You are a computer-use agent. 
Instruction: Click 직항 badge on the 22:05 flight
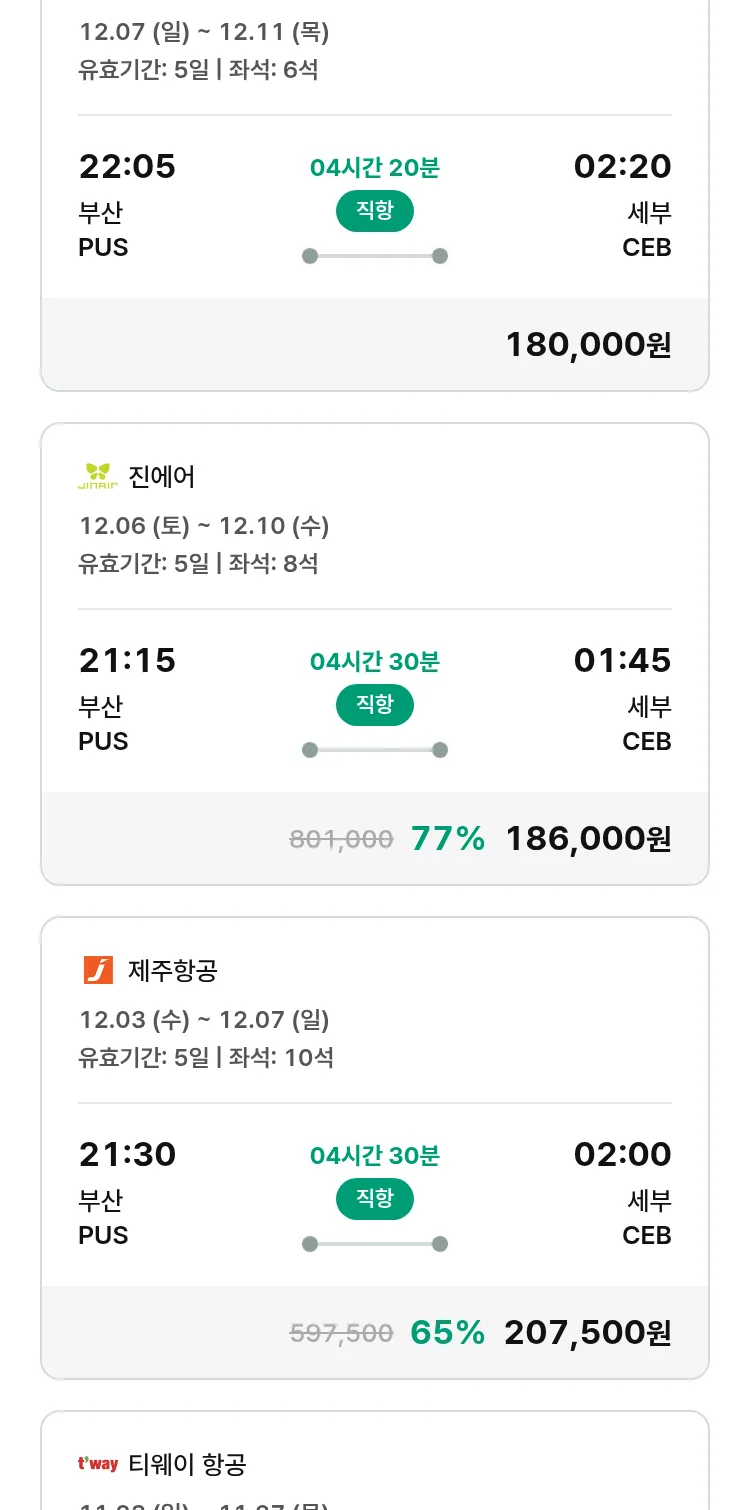374,211
